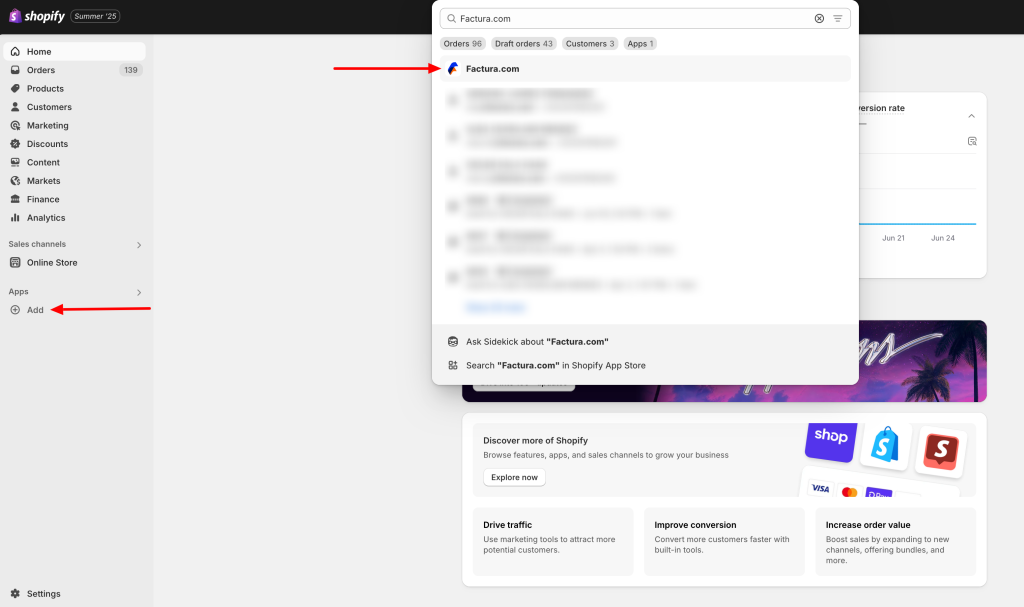The image size is (1024, 607).
Task: Click the Finance bank icon
Action: (15, 199)
